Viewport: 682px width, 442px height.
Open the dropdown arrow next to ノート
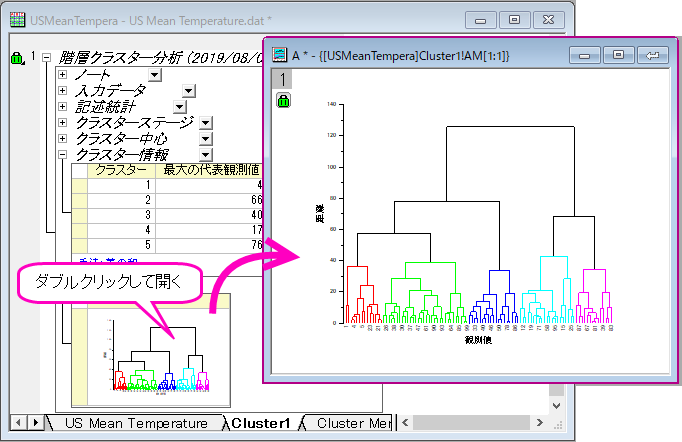pyautogui.click(x=155, y=75)
